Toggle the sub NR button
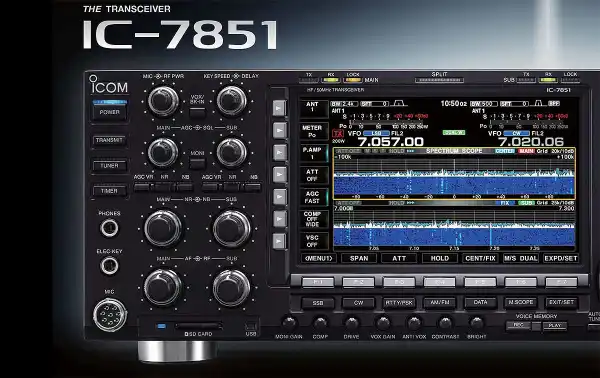This screenshot has height=378, width=600. (x=232, y=187)
